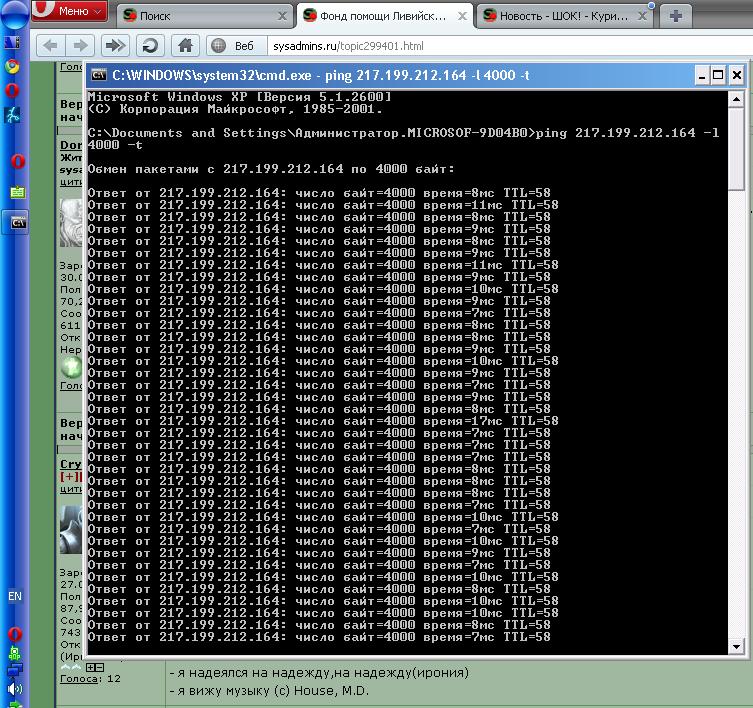This screenshot has height=708, width=753.
Task: Close the Поиск tab
Action: (282, 16)
